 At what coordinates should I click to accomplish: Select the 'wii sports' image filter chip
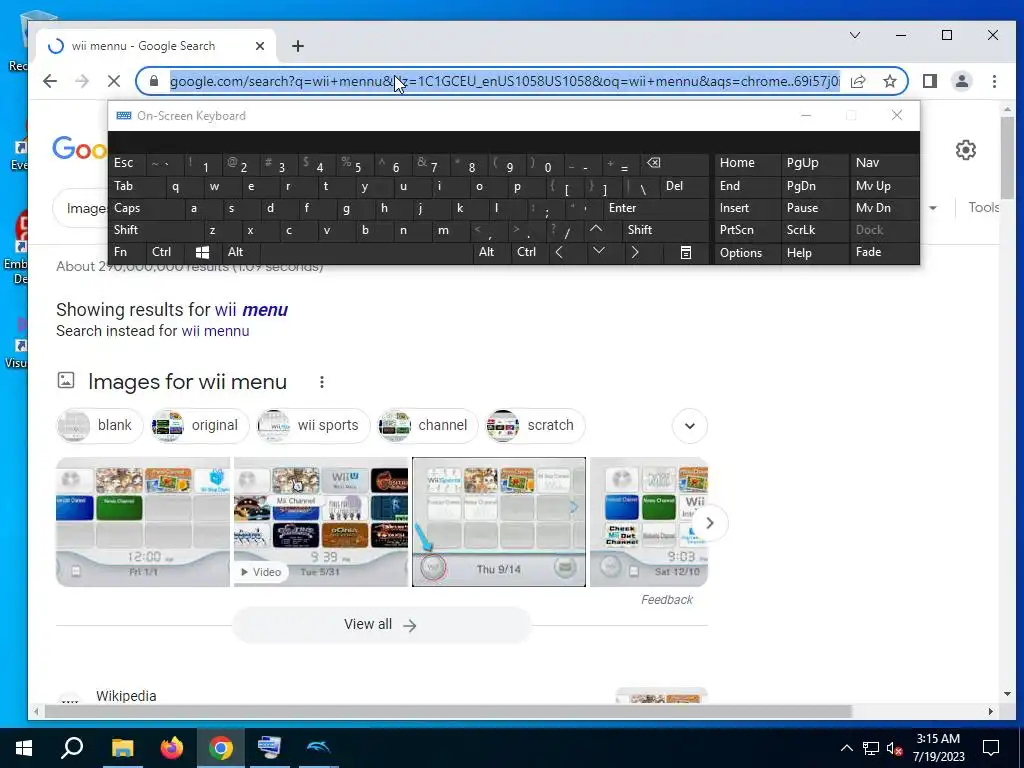[x=313, y=426]
